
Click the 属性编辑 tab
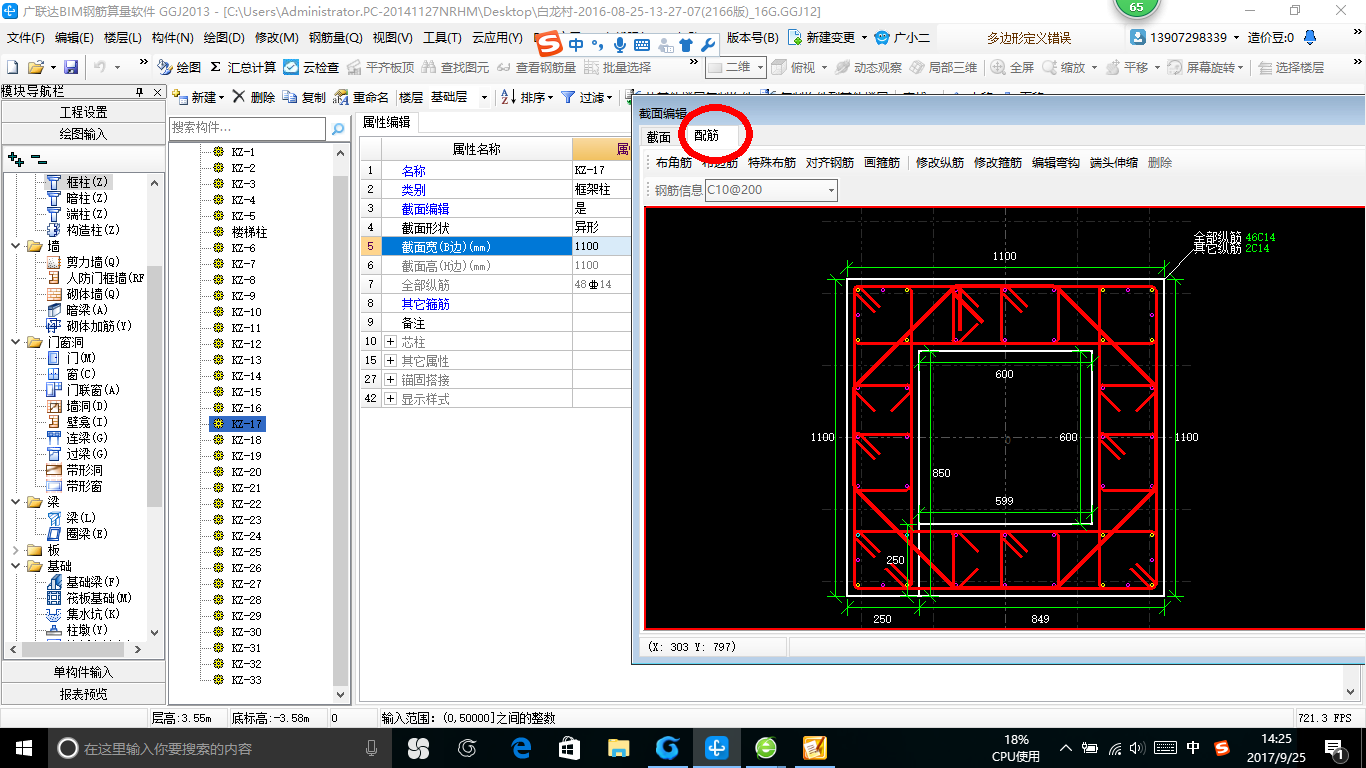tap(386, 122)
